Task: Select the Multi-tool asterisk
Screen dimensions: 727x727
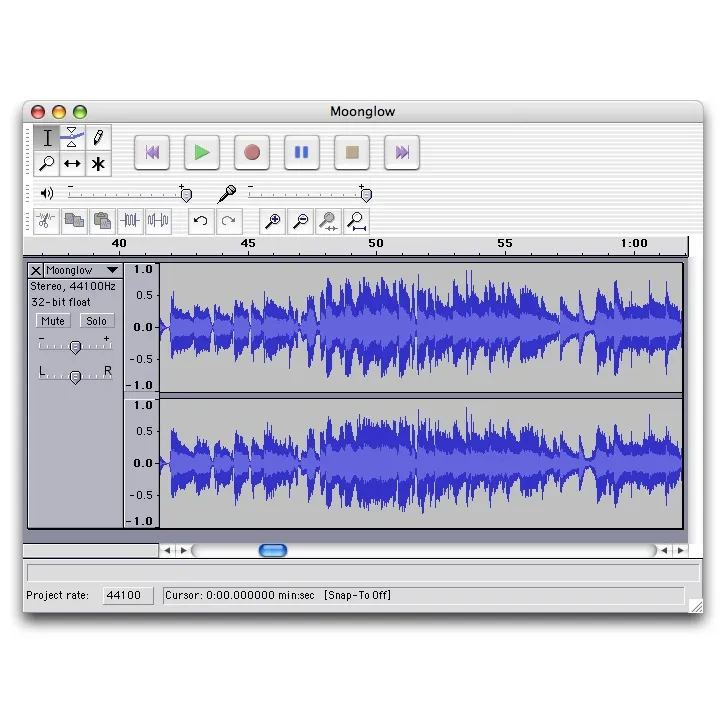Action: (98, 164)
